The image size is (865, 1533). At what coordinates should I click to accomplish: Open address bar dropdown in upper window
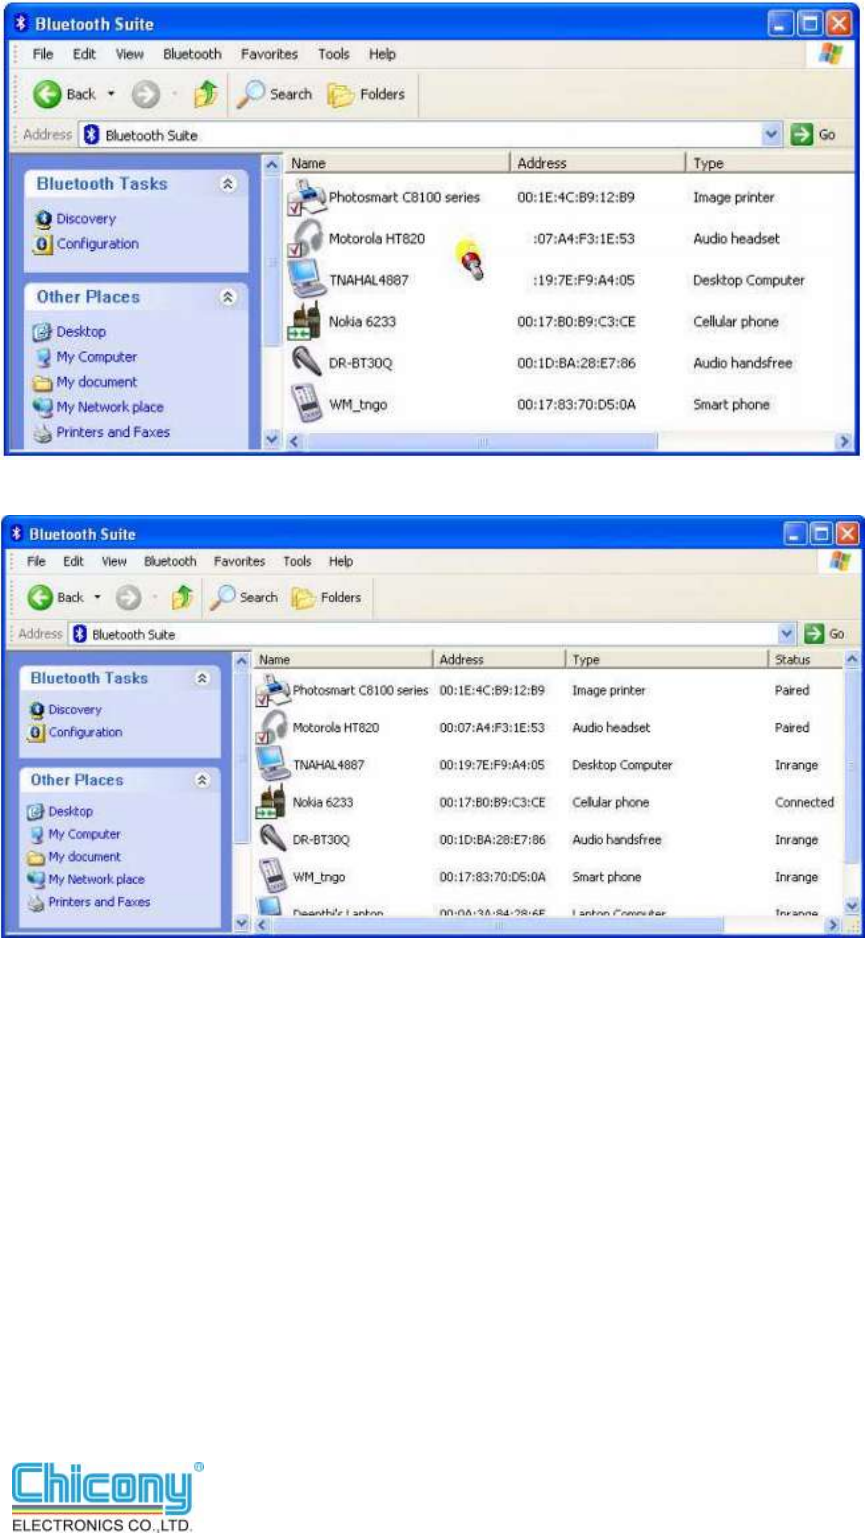pos(771,135)
